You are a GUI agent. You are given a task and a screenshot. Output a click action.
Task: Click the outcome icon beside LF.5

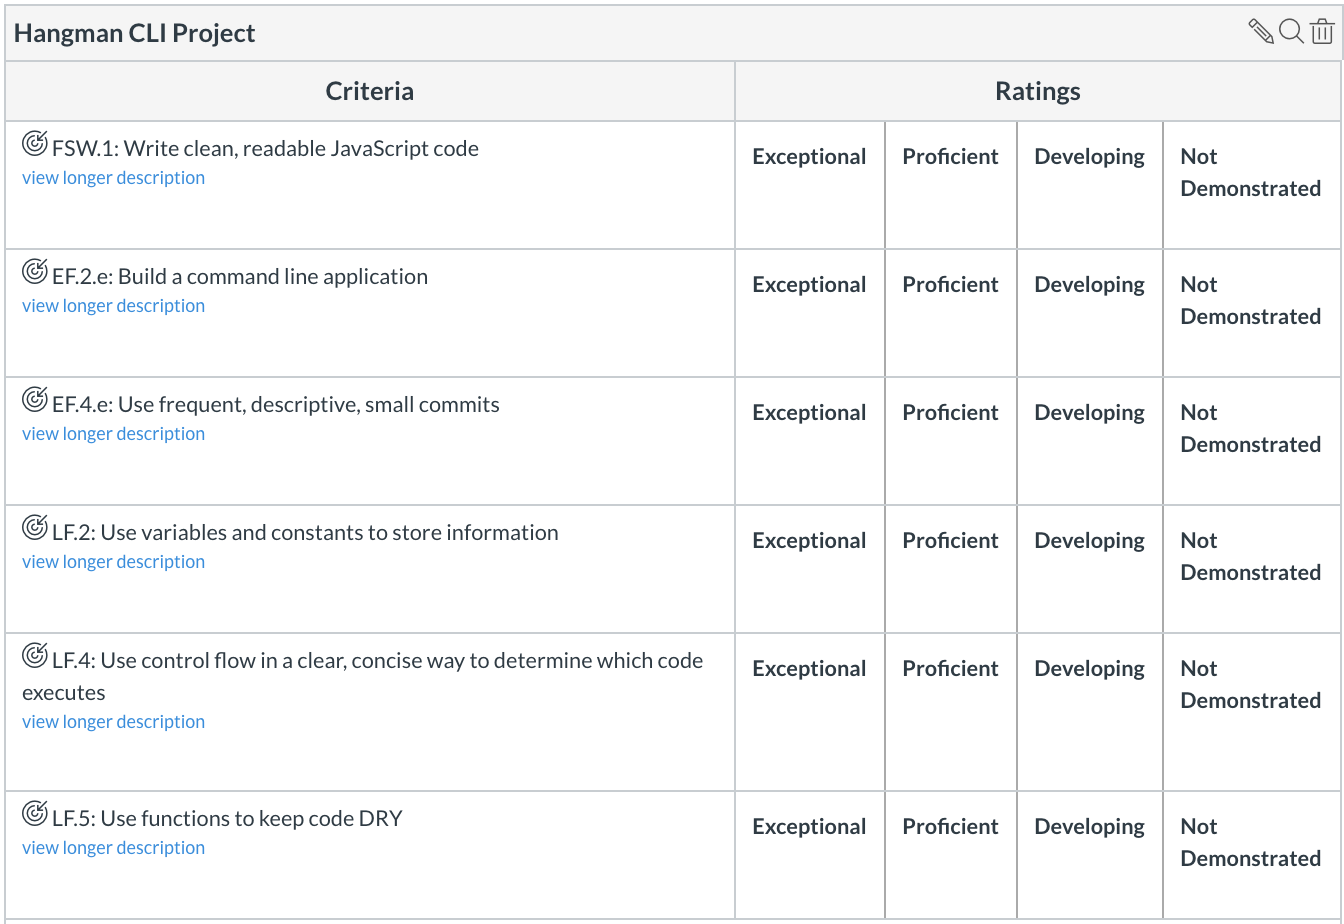click(35, 815)
